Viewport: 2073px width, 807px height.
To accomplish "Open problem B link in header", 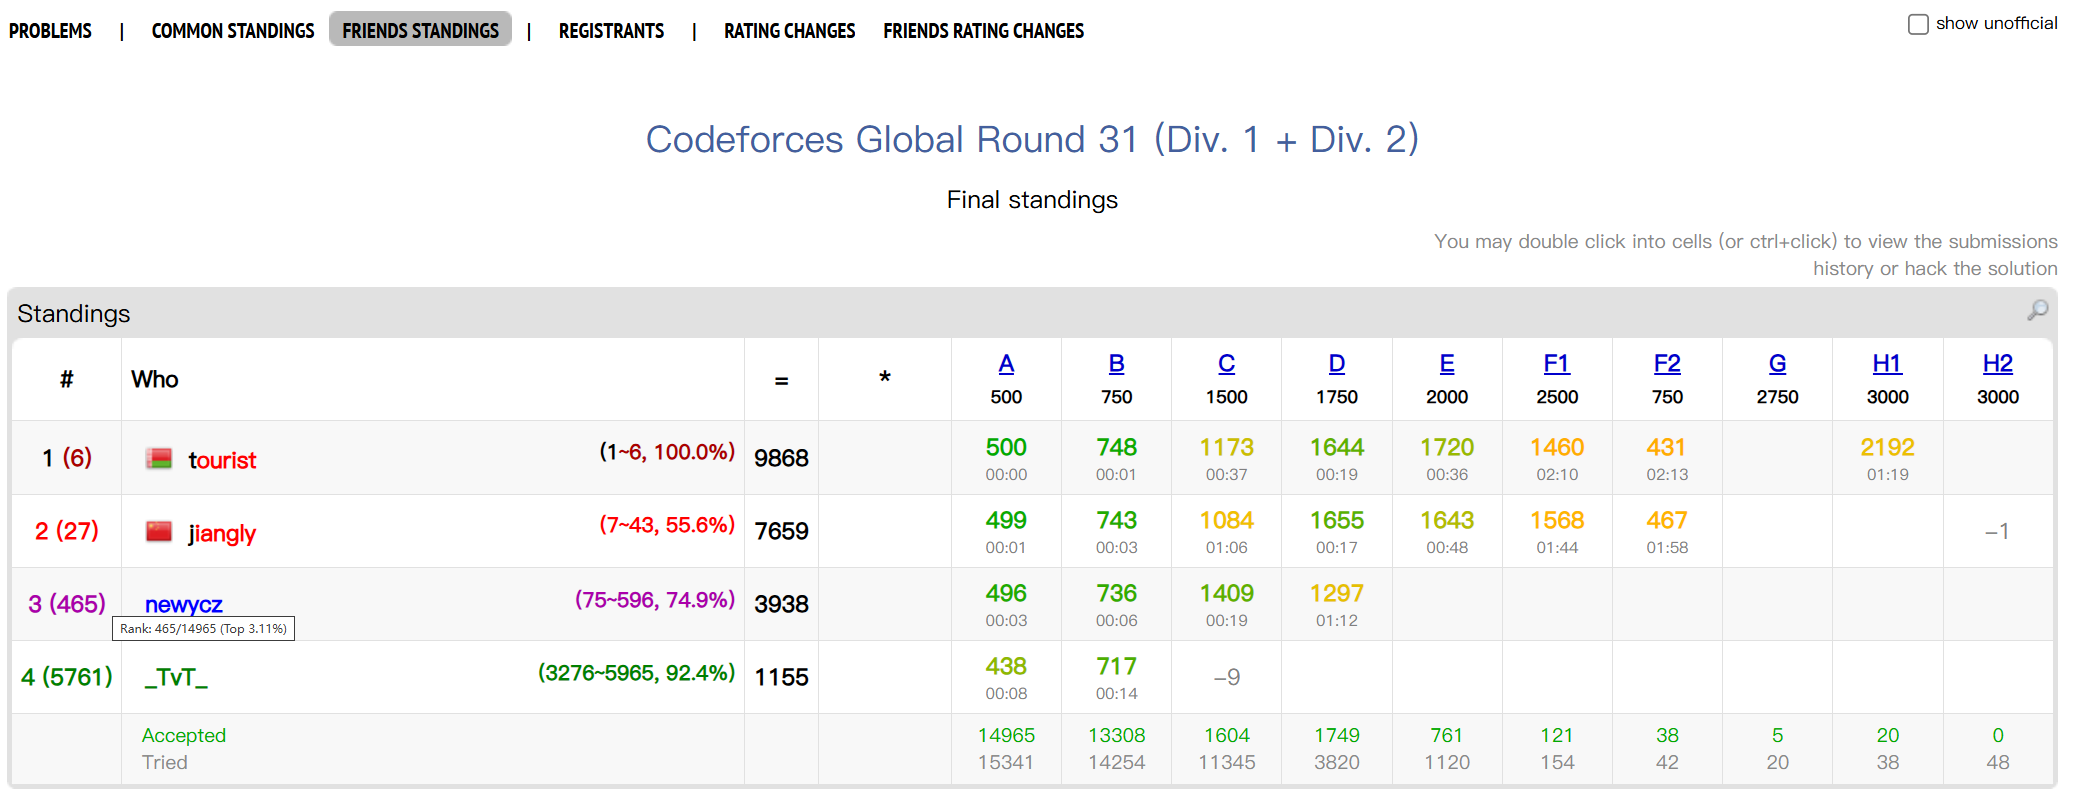I will (1116, 363).
